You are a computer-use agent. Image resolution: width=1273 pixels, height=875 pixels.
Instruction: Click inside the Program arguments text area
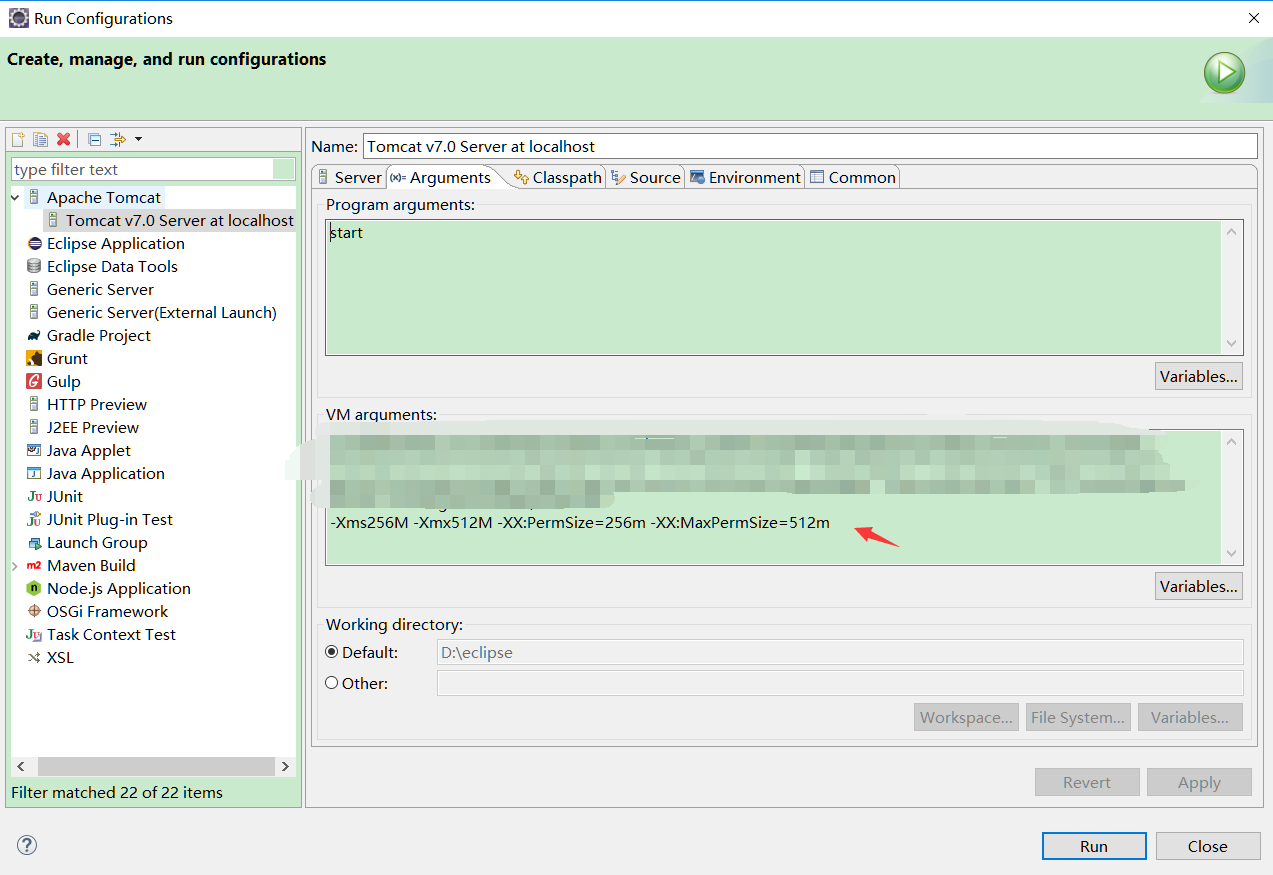point(773,288)
